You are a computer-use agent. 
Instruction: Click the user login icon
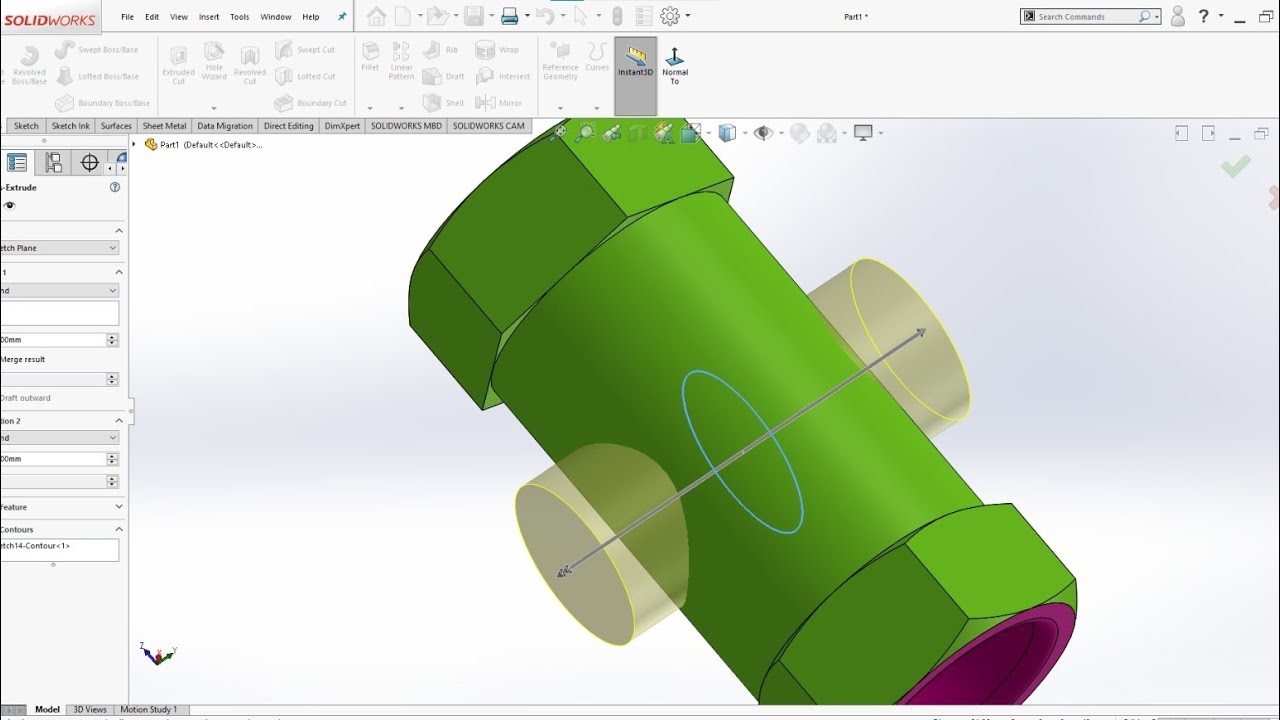1177,16
